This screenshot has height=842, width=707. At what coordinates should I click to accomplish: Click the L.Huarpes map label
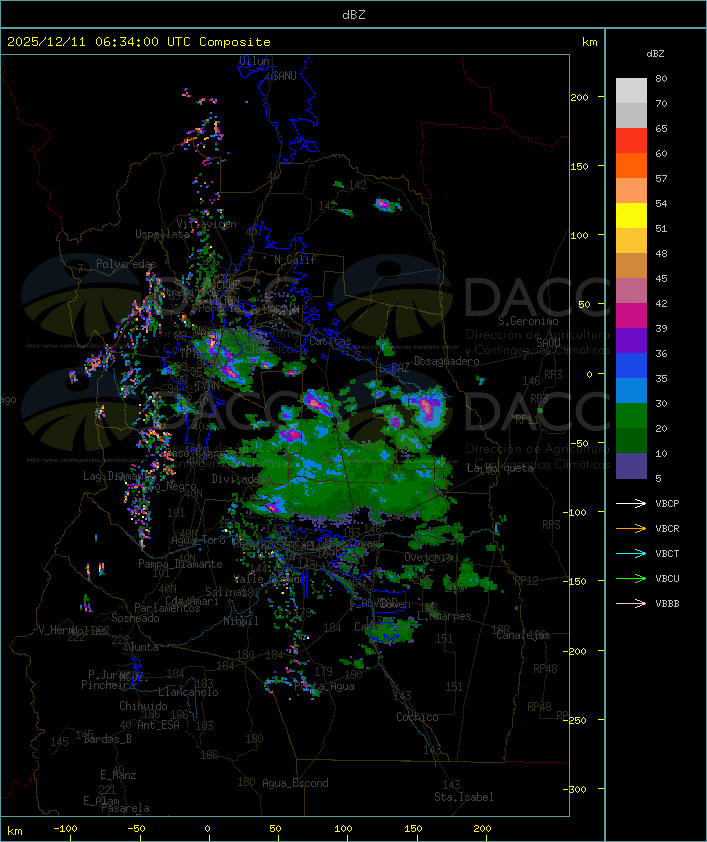pyautogui.click(x=444, y=616)
